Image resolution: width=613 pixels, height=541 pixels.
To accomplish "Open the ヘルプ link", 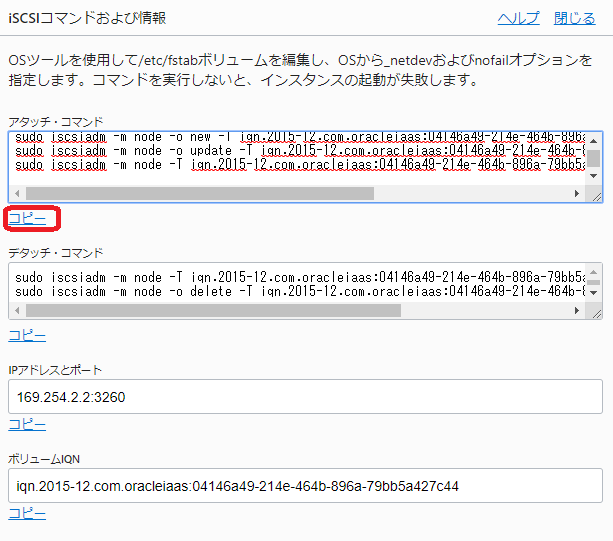I will pyautogui.click(x=518, y=18).
